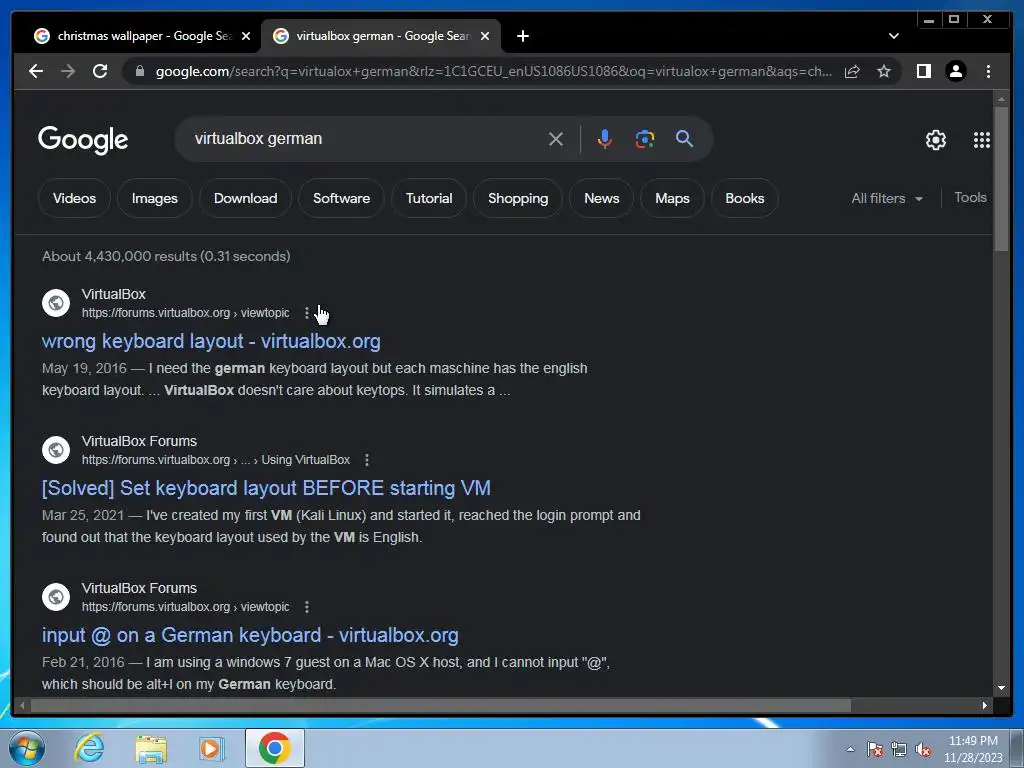Switch to News results

601,198
